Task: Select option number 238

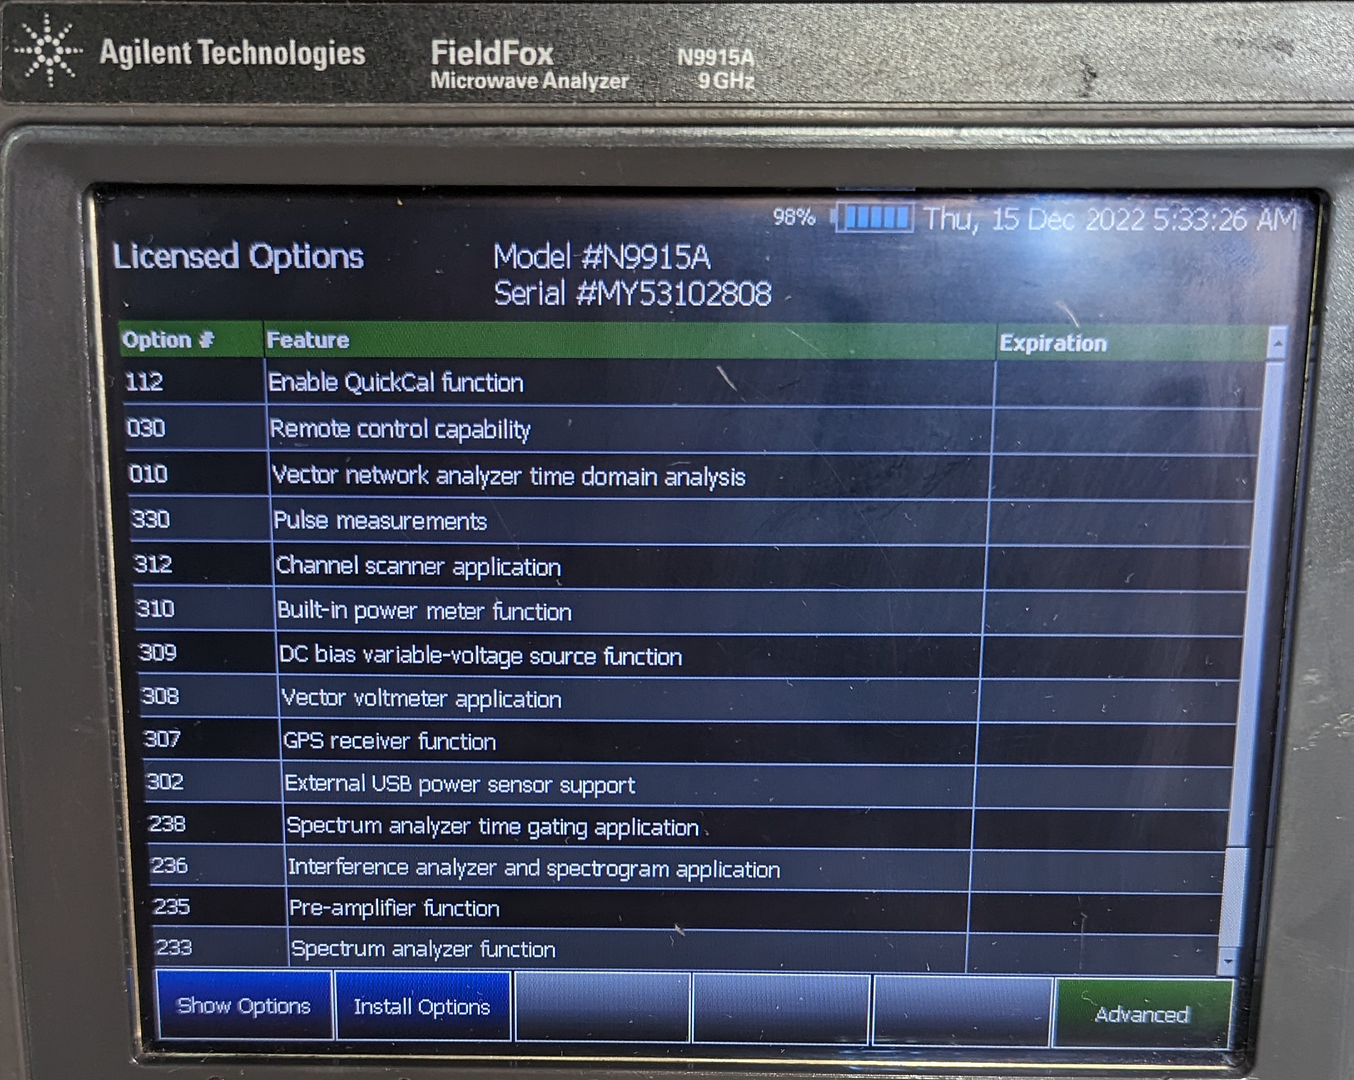Action: point(167,824)
